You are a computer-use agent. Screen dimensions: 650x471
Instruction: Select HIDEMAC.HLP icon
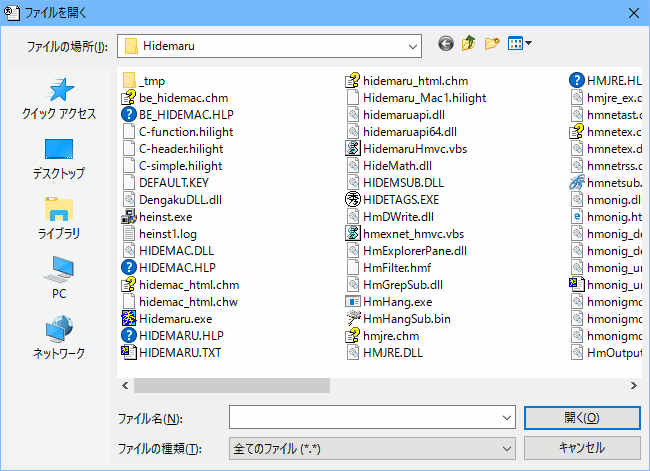tap(129, 267)
